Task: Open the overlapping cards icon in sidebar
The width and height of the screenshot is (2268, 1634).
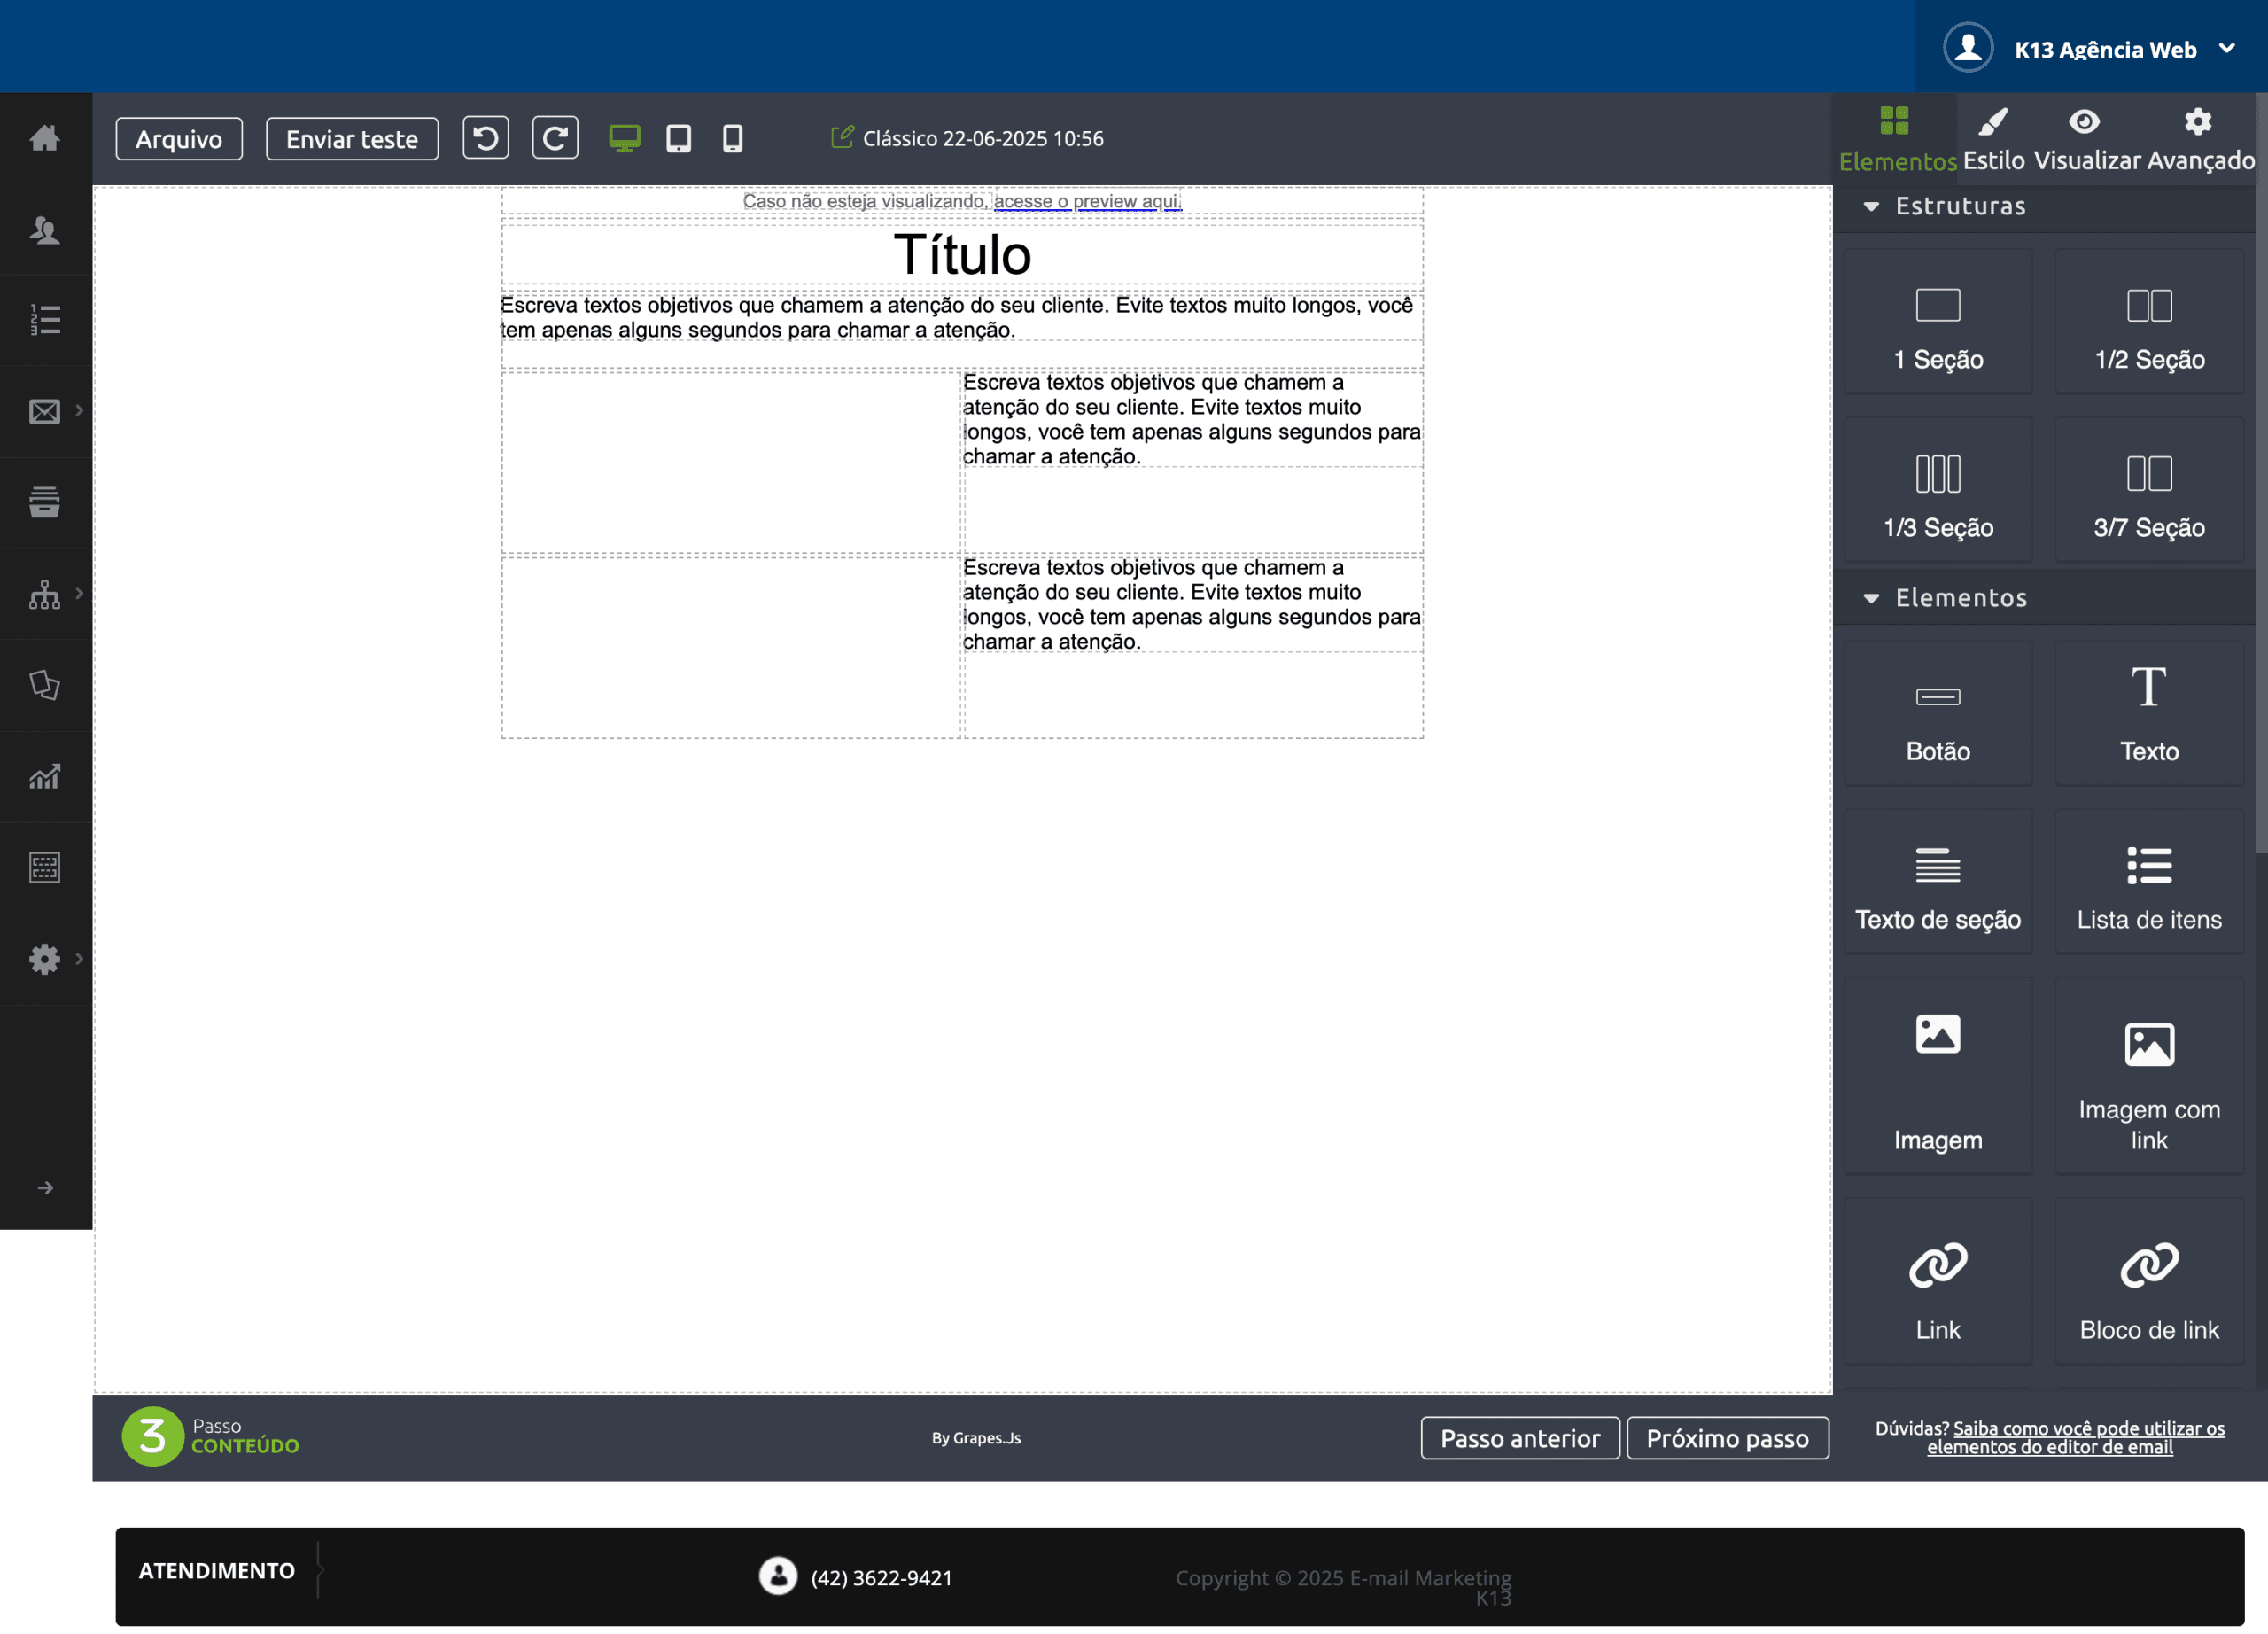Action: click(x=45, y=685)
